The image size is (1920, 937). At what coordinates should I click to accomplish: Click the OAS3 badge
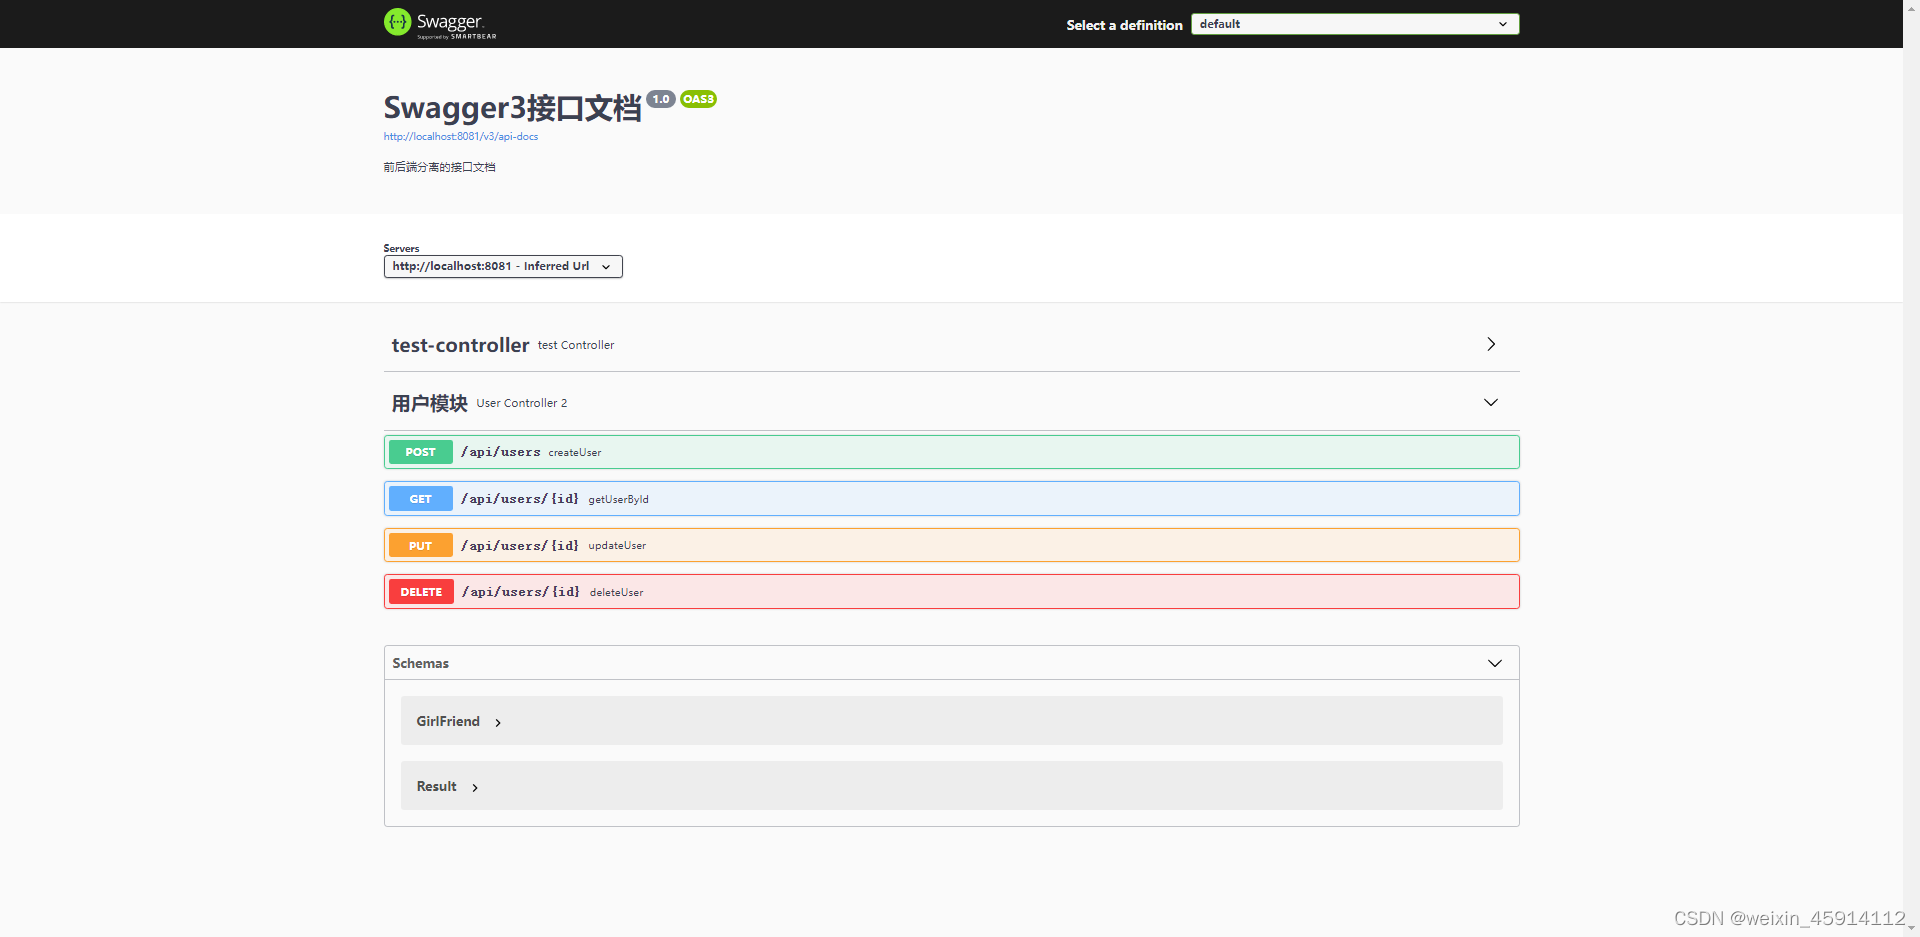(699, 99)
